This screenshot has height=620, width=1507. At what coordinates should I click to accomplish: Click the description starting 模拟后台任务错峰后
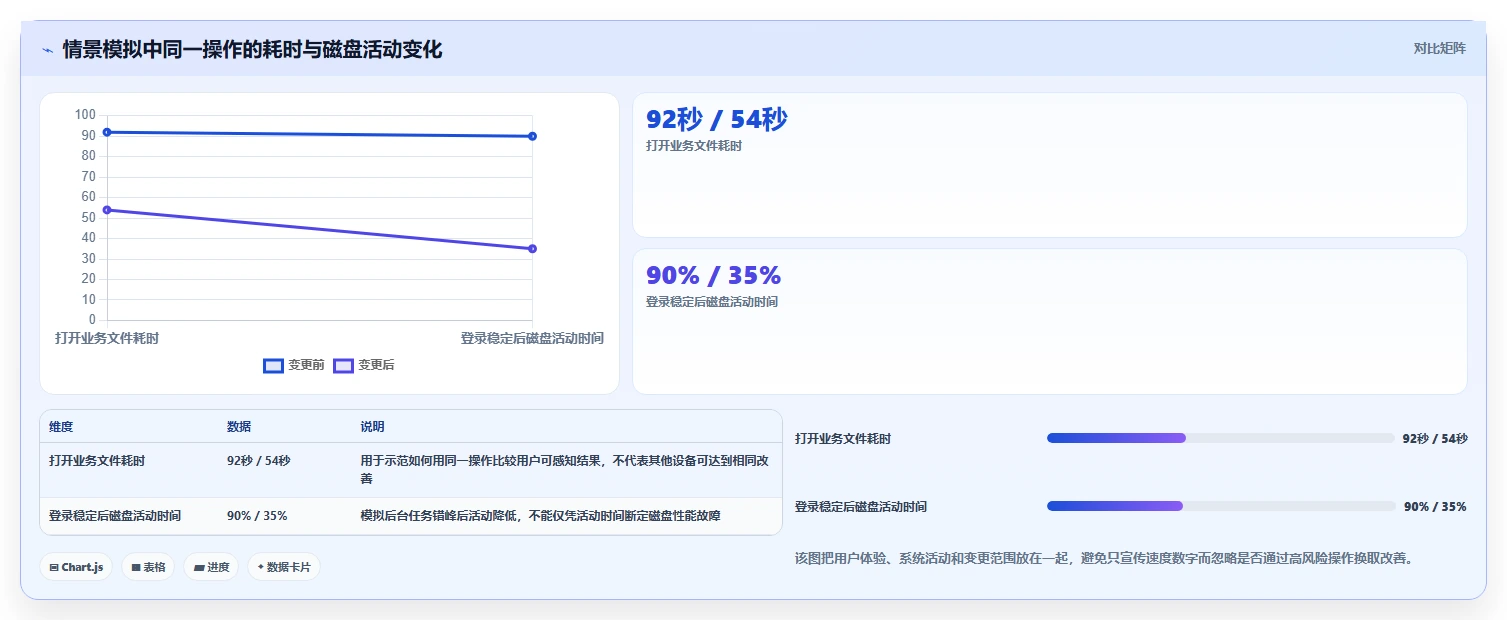540,516
